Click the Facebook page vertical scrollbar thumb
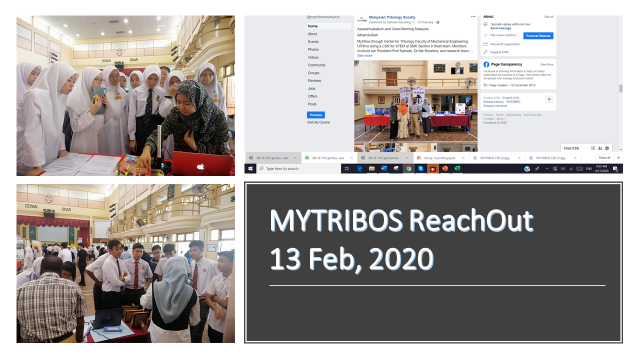The width and height of the screenshot is (640, 360). 620,88
